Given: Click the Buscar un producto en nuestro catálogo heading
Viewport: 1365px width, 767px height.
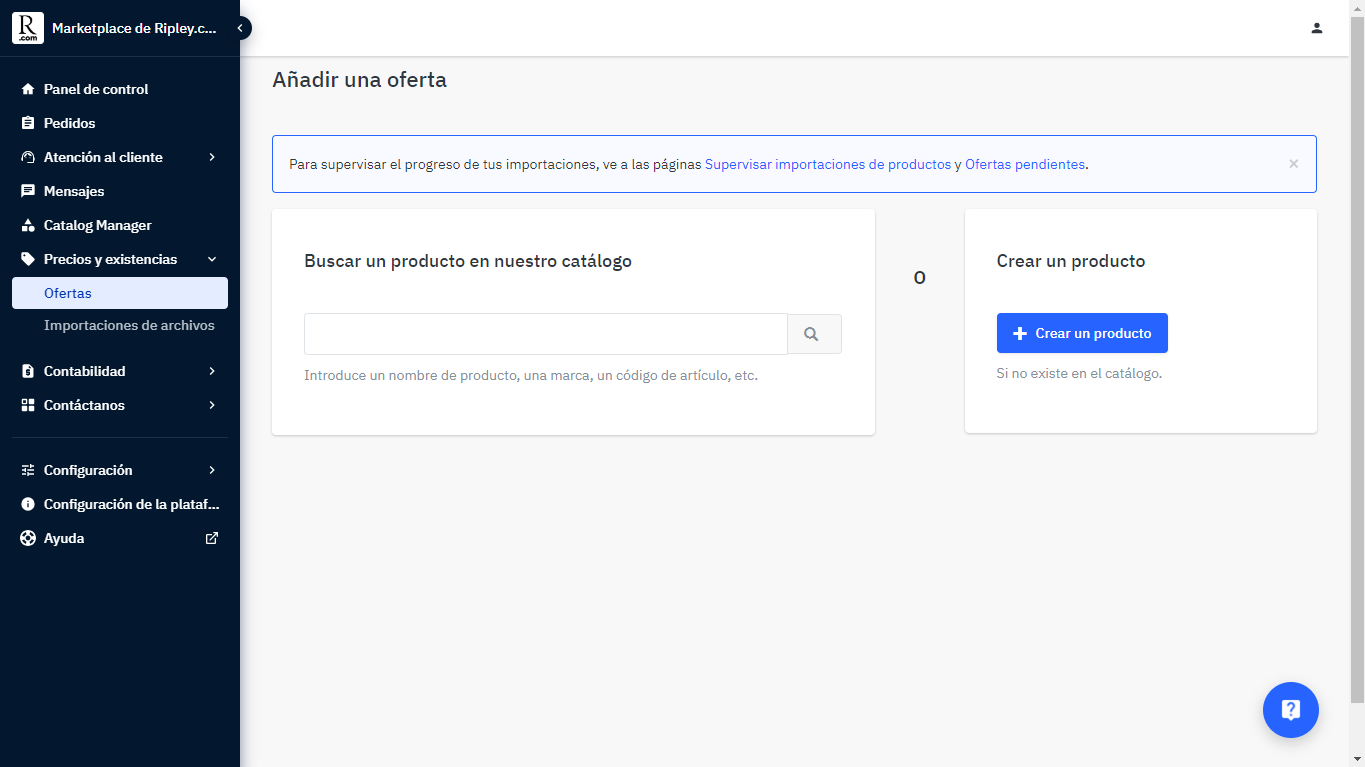Looking at the screenshot, I should pos(468,261).
